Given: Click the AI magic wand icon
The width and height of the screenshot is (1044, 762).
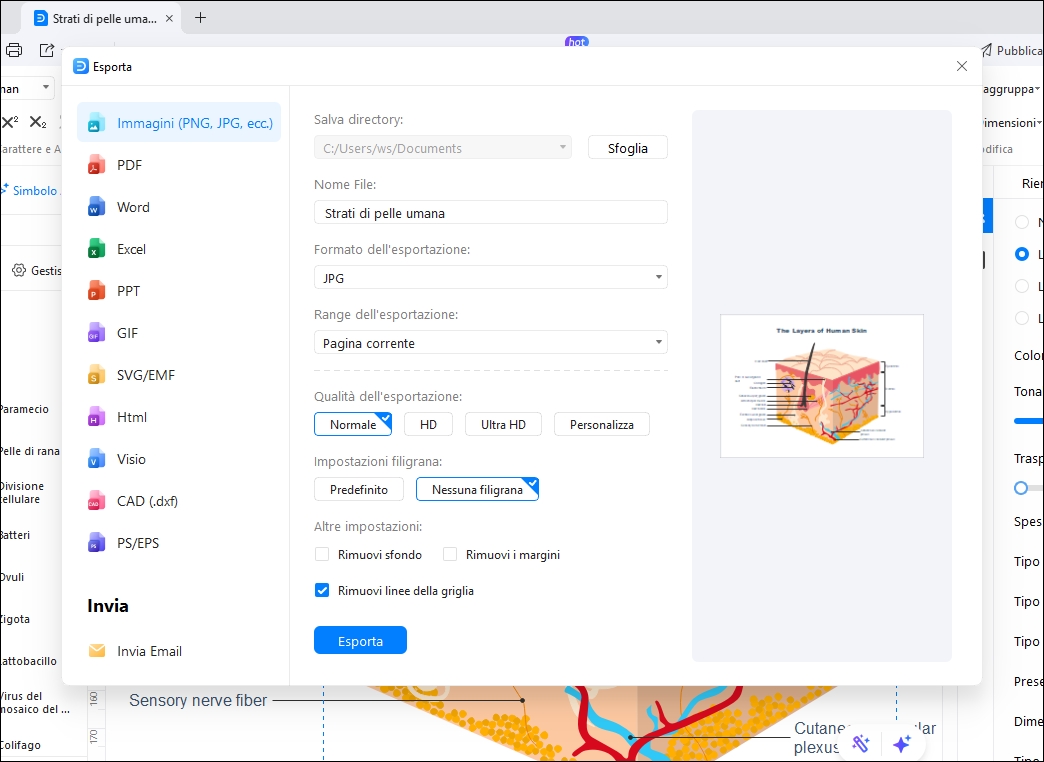Looking at the screenshot, I should [860, 743].
